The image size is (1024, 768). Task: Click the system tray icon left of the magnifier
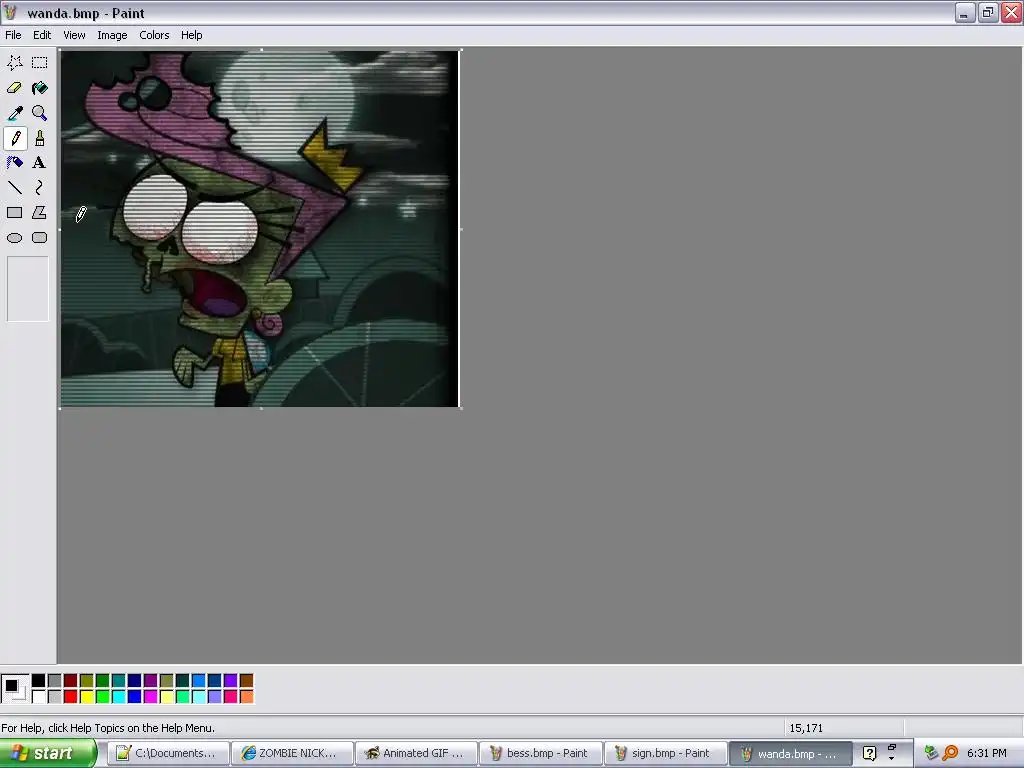point(931,753)
